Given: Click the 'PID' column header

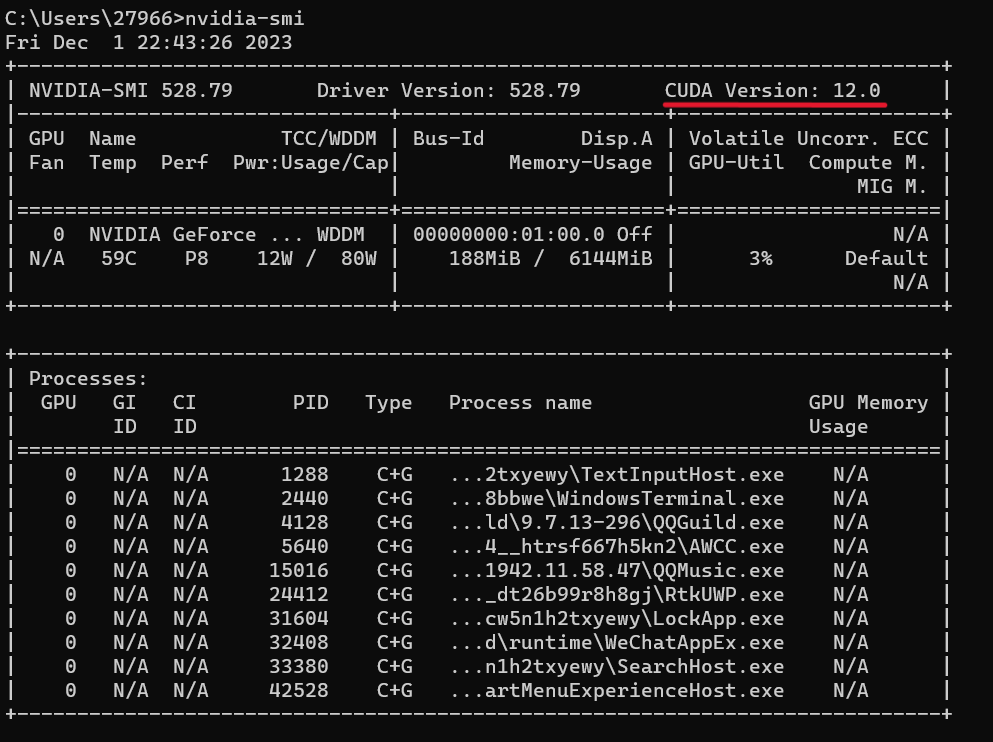Looking at the screenshot, I should tap(311, 403).
